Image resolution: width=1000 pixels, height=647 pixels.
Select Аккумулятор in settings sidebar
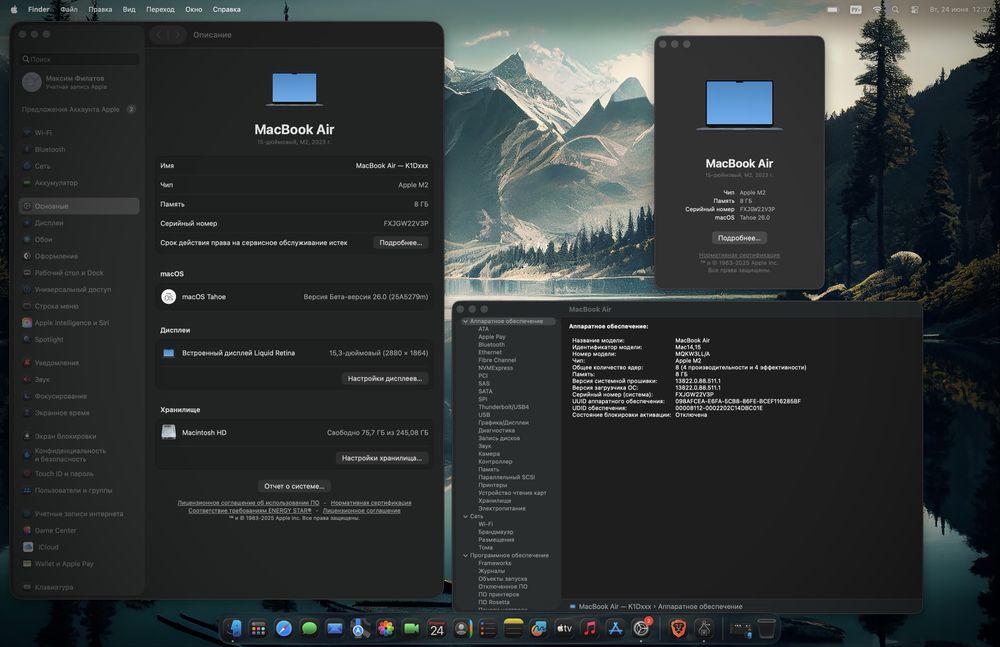tap(79, 182)
